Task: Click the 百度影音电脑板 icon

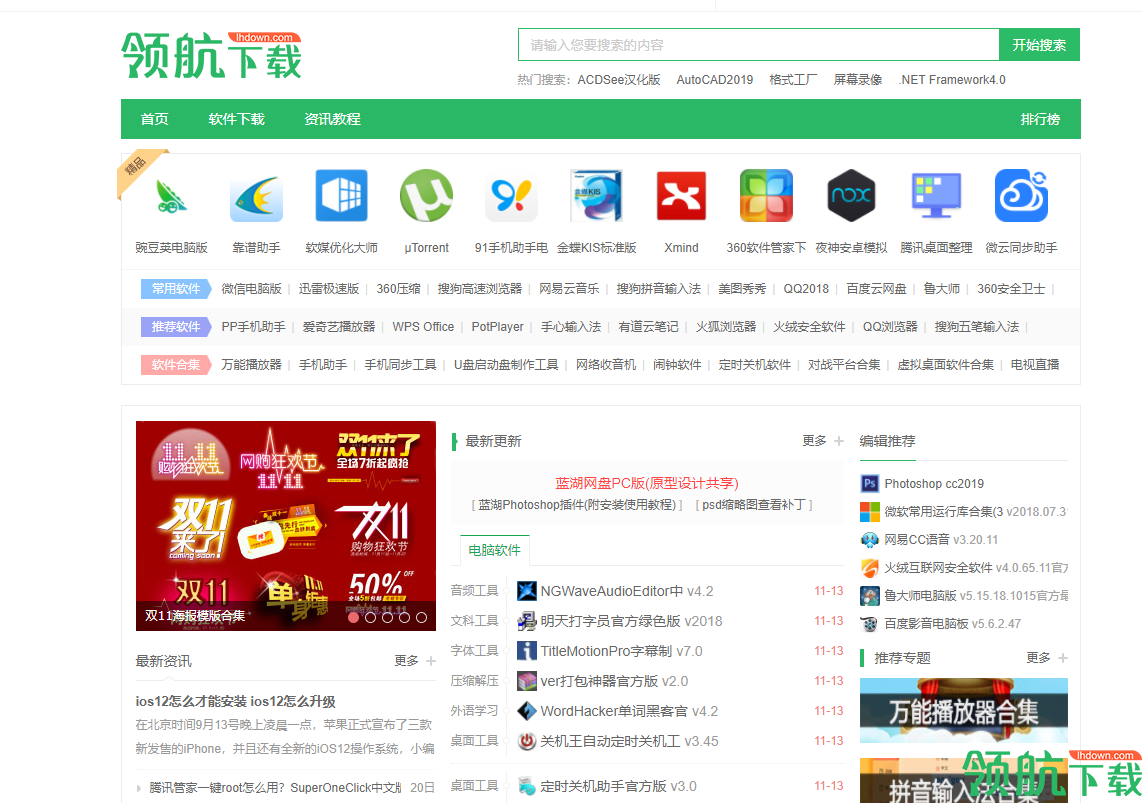Action: (x=870, y=623)
